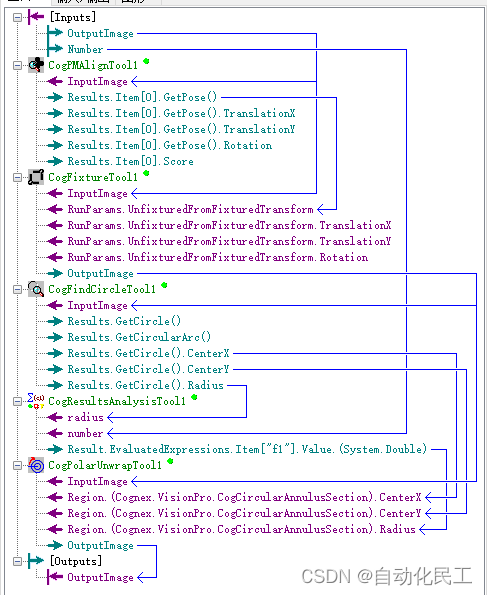Click the CogResultsAnalysisTool1 sigma icon
The image size is (487, 595).
(36, 401)
